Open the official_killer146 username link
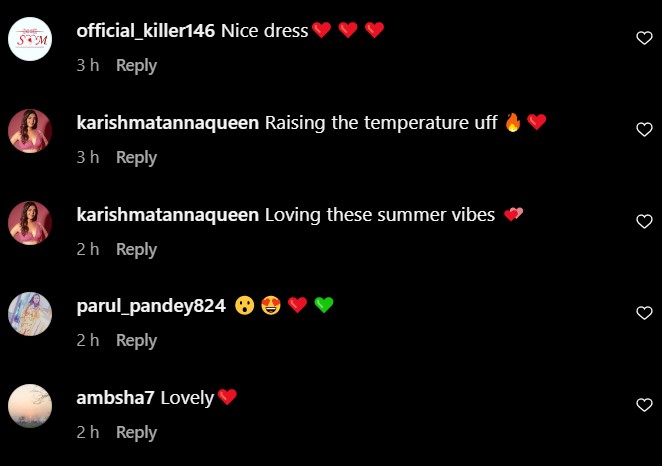 146,31
